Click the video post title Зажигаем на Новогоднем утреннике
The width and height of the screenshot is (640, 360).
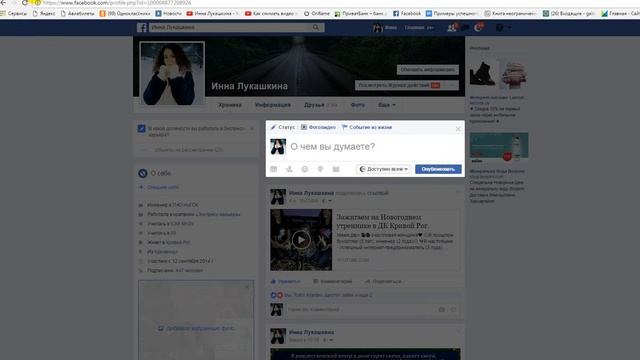pyautogui.click(x=382, y=221)
